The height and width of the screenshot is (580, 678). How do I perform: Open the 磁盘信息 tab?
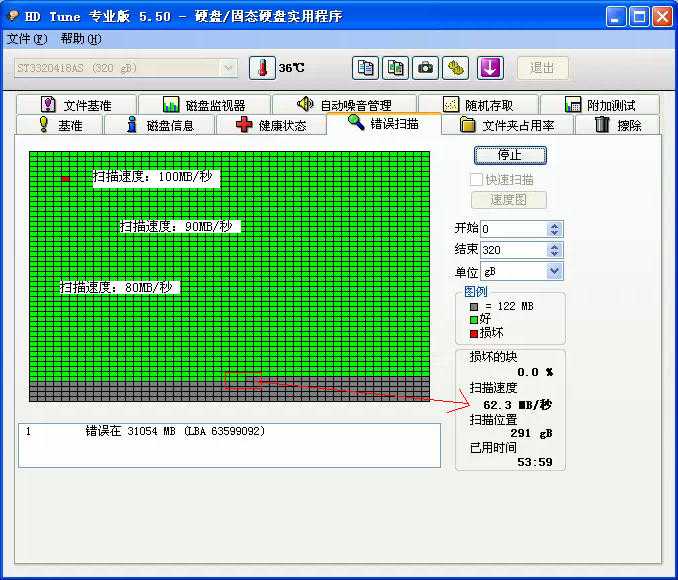coord(160,125)
